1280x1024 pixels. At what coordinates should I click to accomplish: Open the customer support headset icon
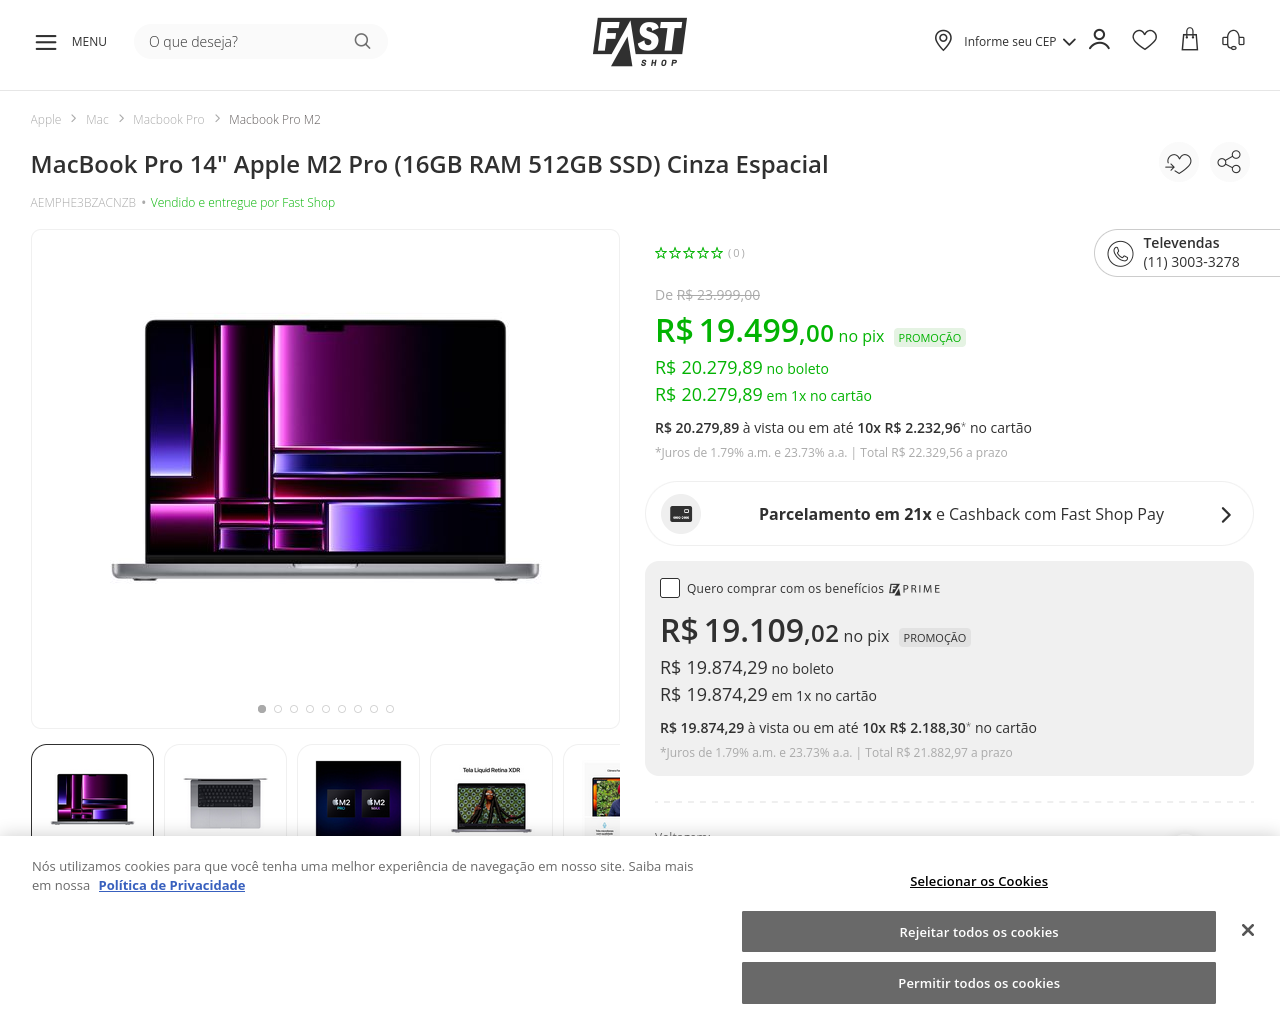pyautogui.click(x=1233, y=40)
